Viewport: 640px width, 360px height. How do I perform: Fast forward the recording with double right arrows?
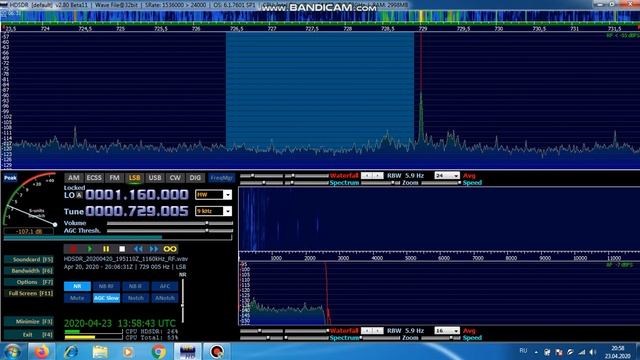pyautogui.click(x=154, y=249)
